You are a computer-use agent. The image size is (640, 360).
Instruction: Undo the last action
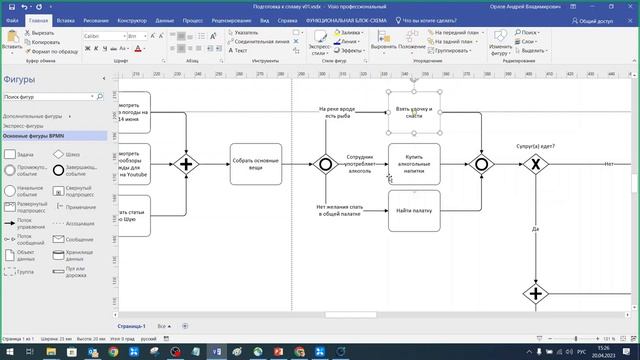pos(24,7)
